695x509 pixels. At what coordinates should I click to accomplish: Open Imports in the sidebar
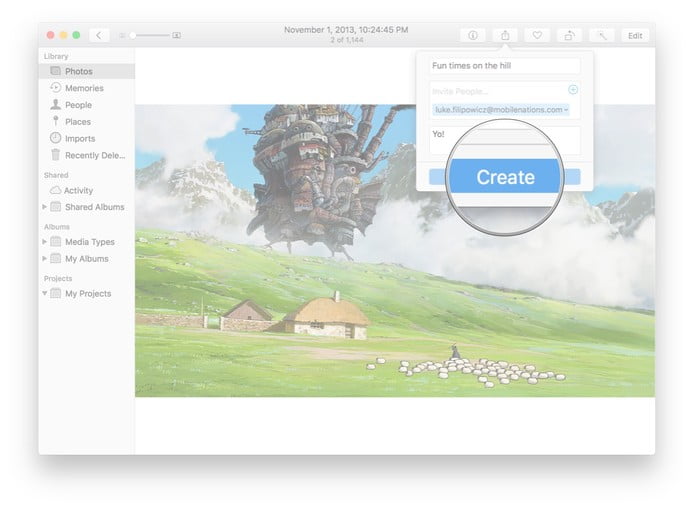(x=80, y=139)
